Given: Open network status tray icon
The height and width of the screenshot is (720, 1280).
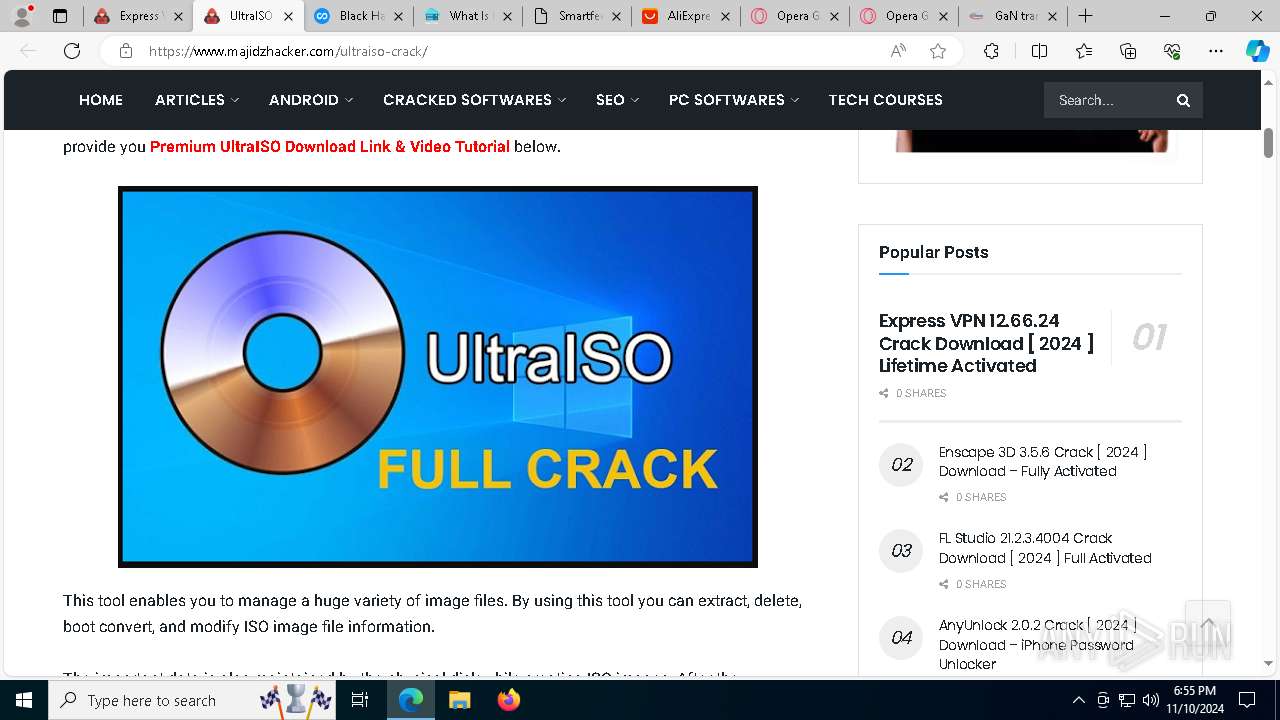Looking at the screenshot, I should pos(1127,700).
